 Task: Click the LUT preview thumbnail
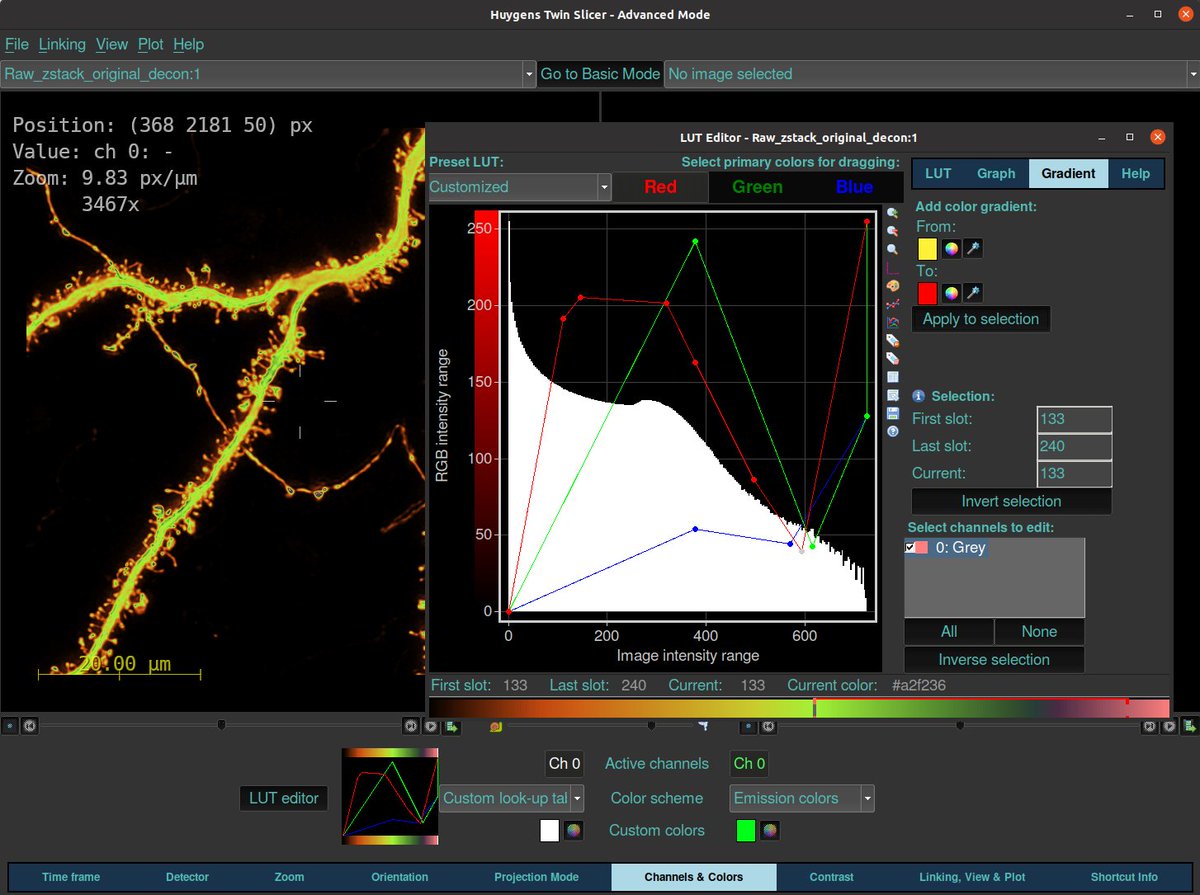[390, 796]
